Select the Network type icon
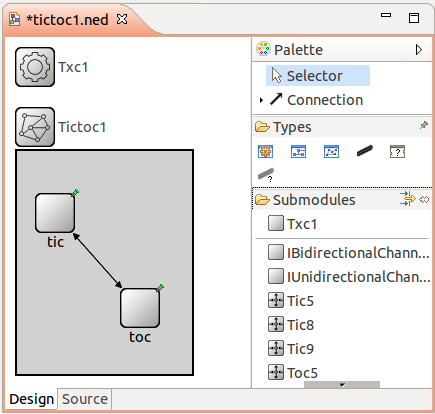This screenshot has height=414, width=435. 331,152
